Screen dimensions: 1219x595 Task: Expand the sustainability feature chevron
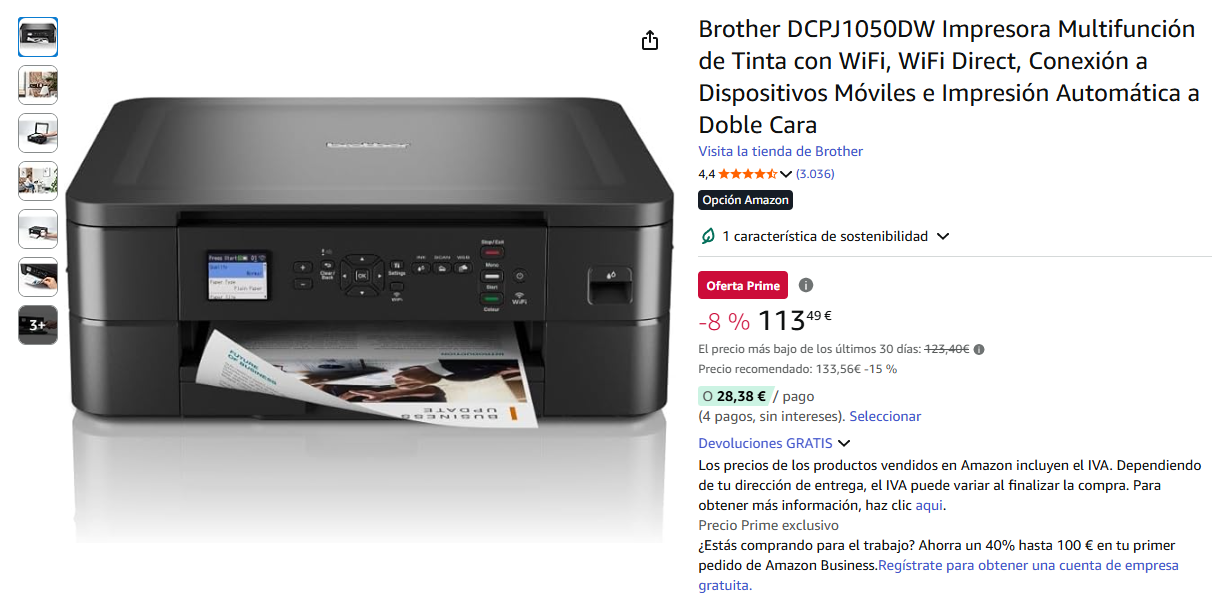pyautogui.click(x=942, y=237)
